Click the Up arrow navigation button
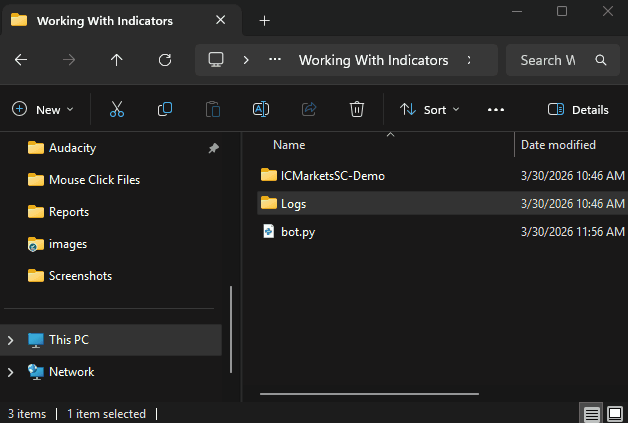The height and width of the screenshot is (423, 628). 117,60
